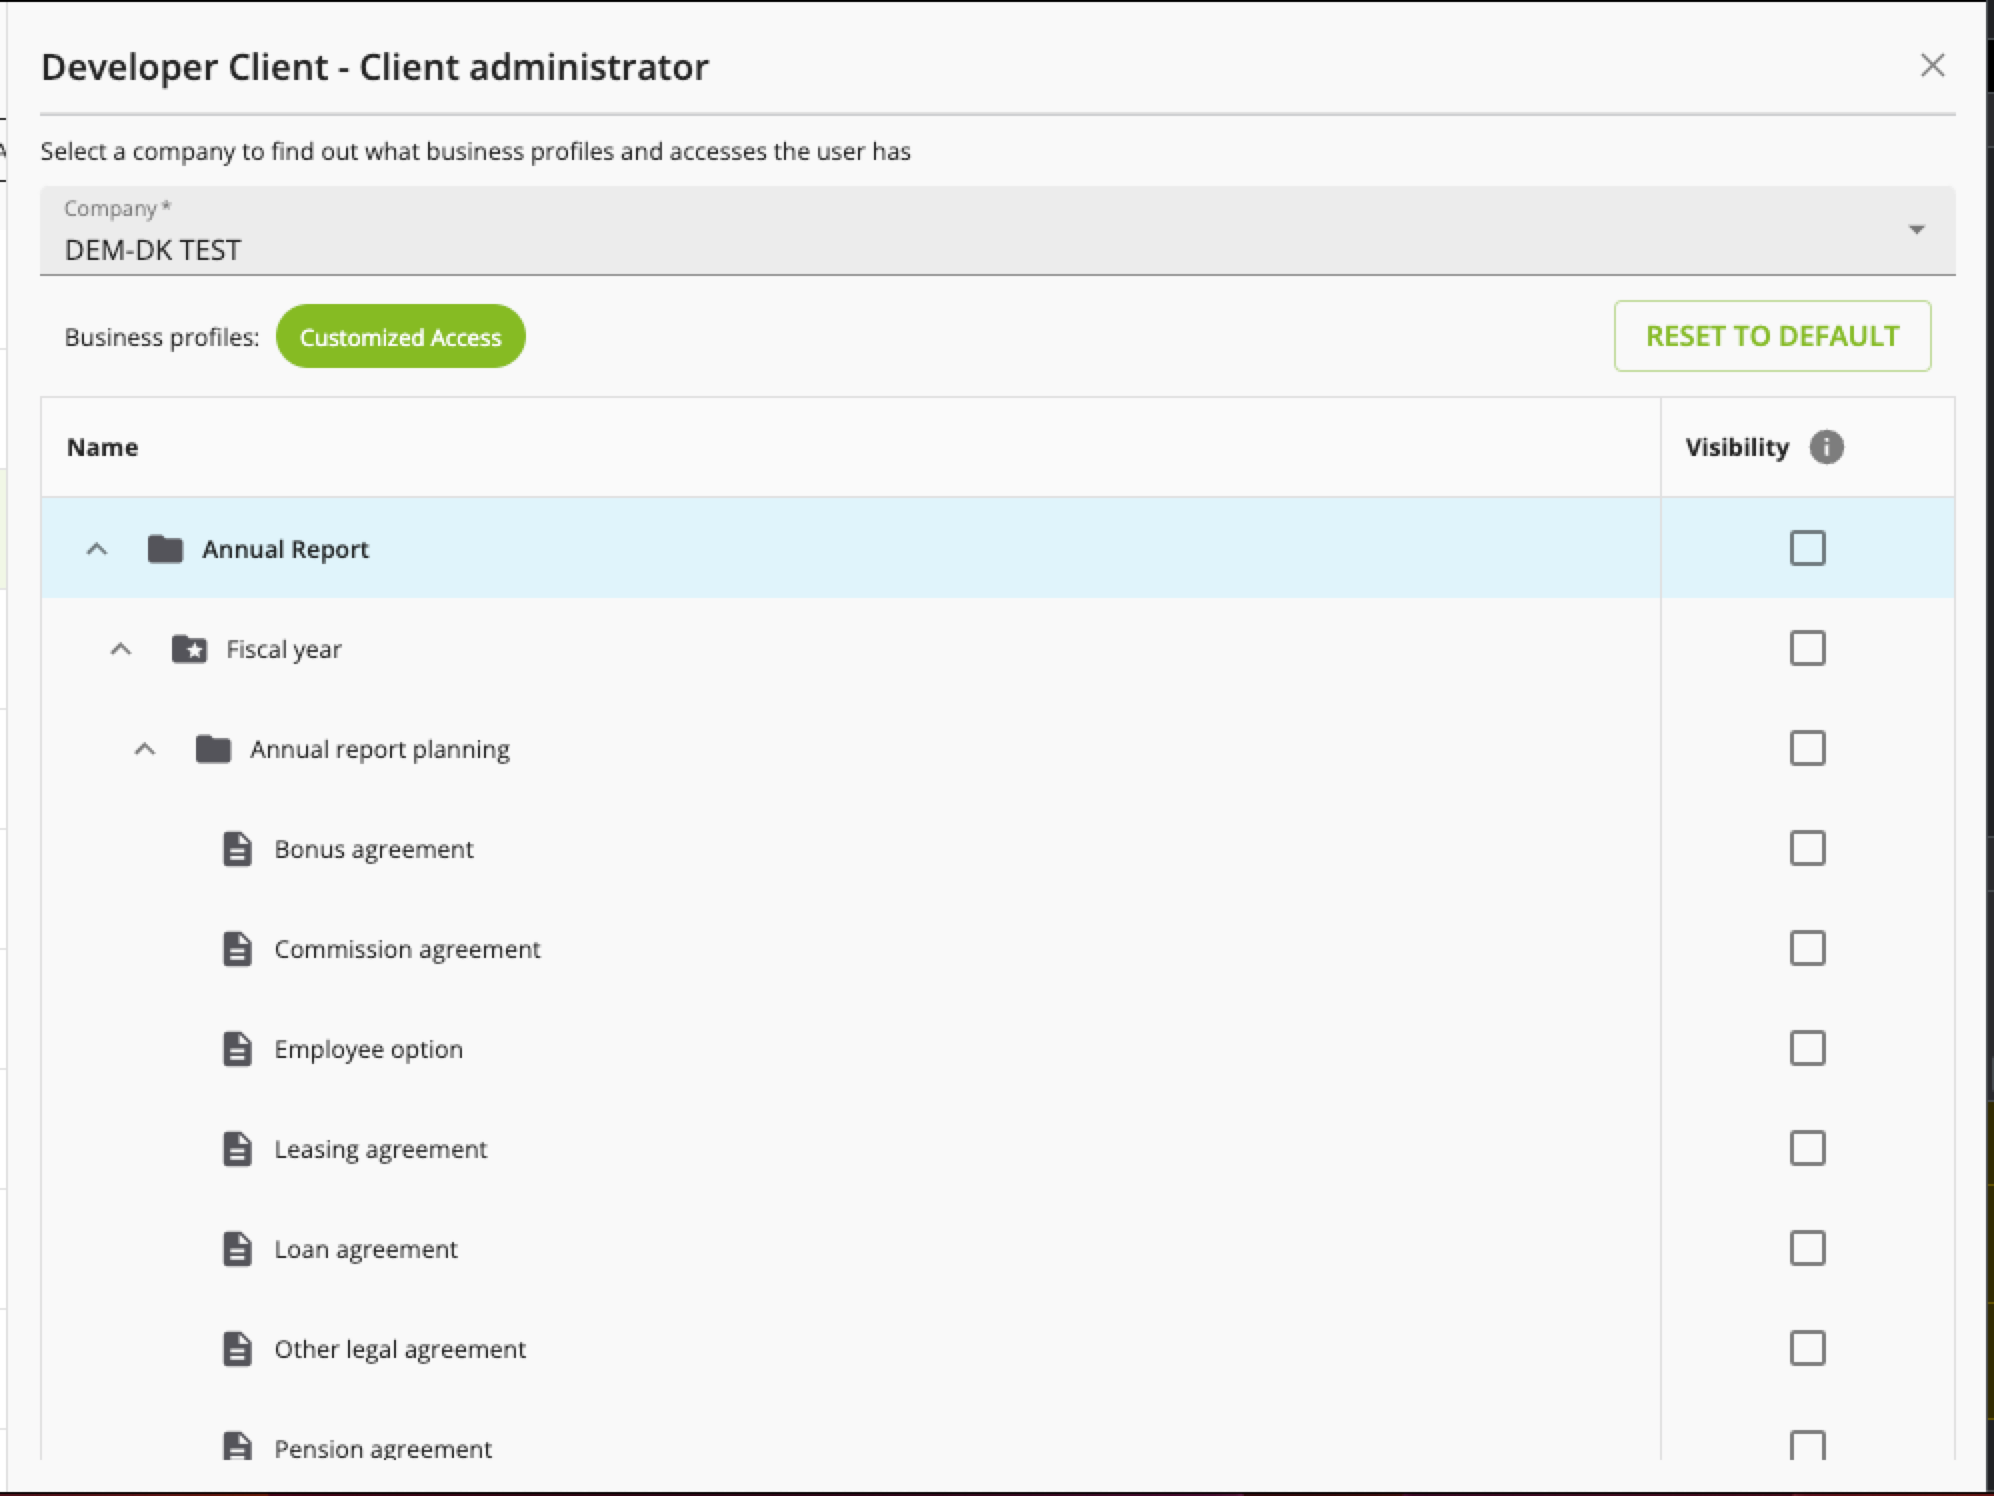The width and height of the screenshot is (1994, 1496).
Task: Collapse the Fiscal year tree node
Action: 121,649
